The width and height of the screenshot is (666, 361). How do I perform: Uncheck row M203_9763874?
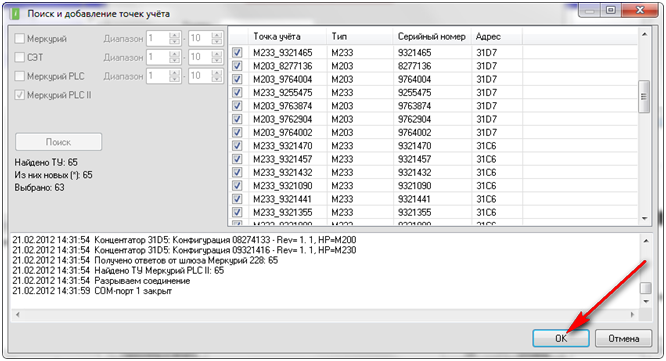pos(237,106)
